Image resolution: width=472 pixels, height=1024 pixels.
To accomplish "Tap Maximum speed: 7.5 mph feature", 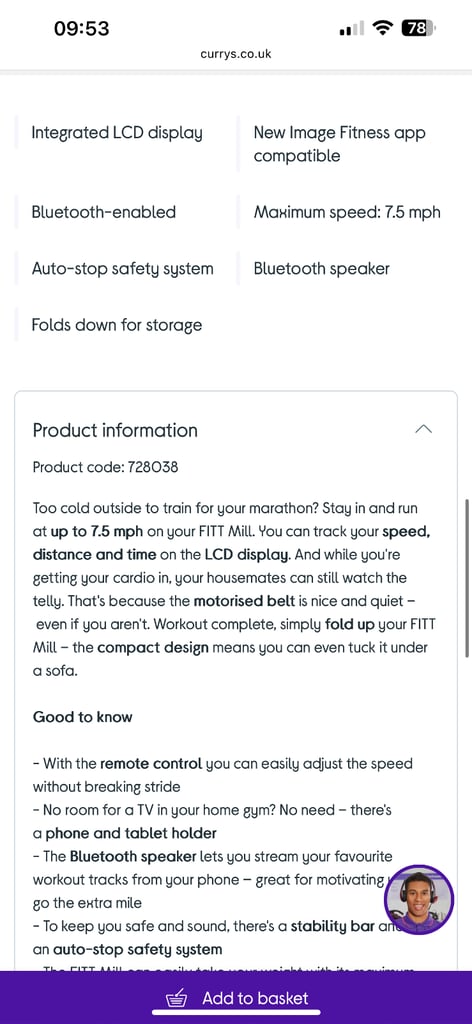I will click(347, 212).
